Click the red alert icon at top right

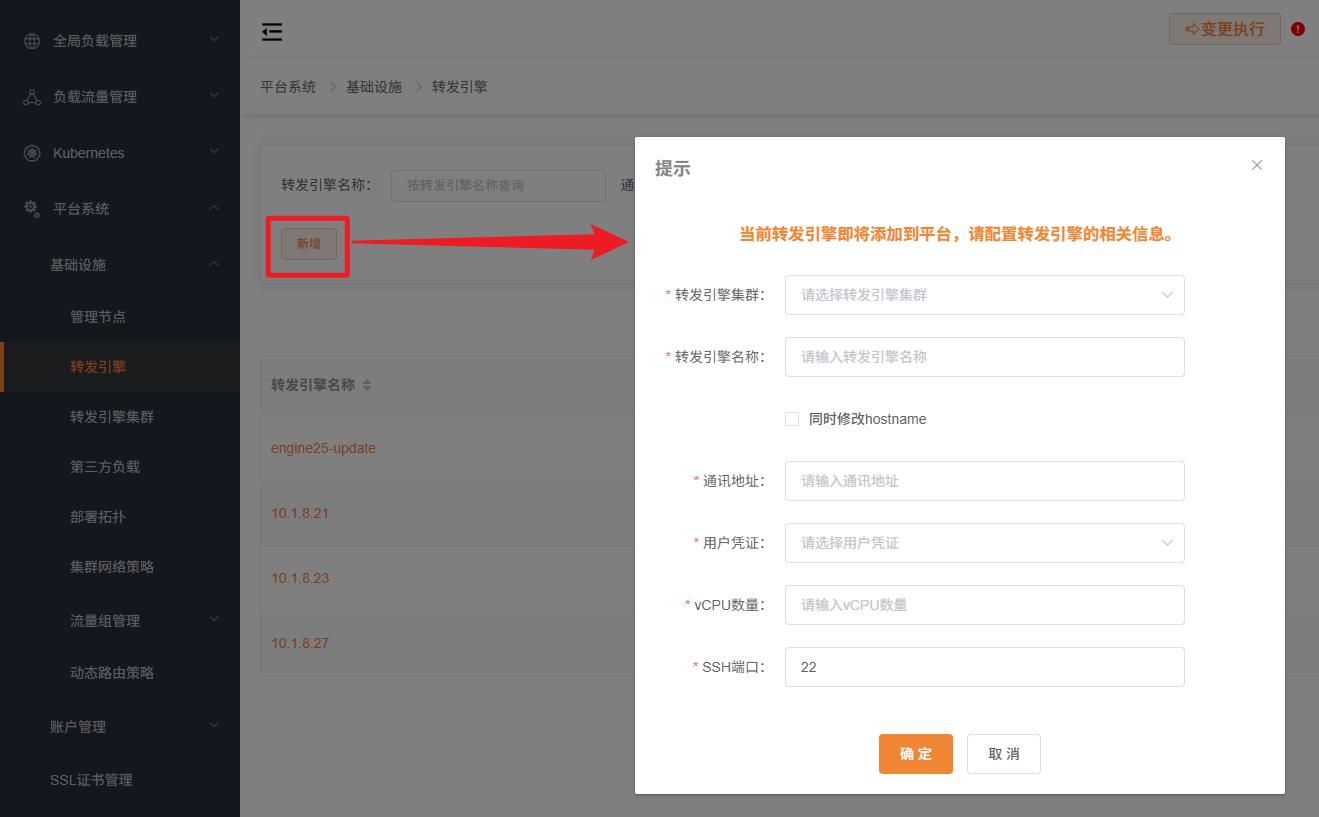1298,29
